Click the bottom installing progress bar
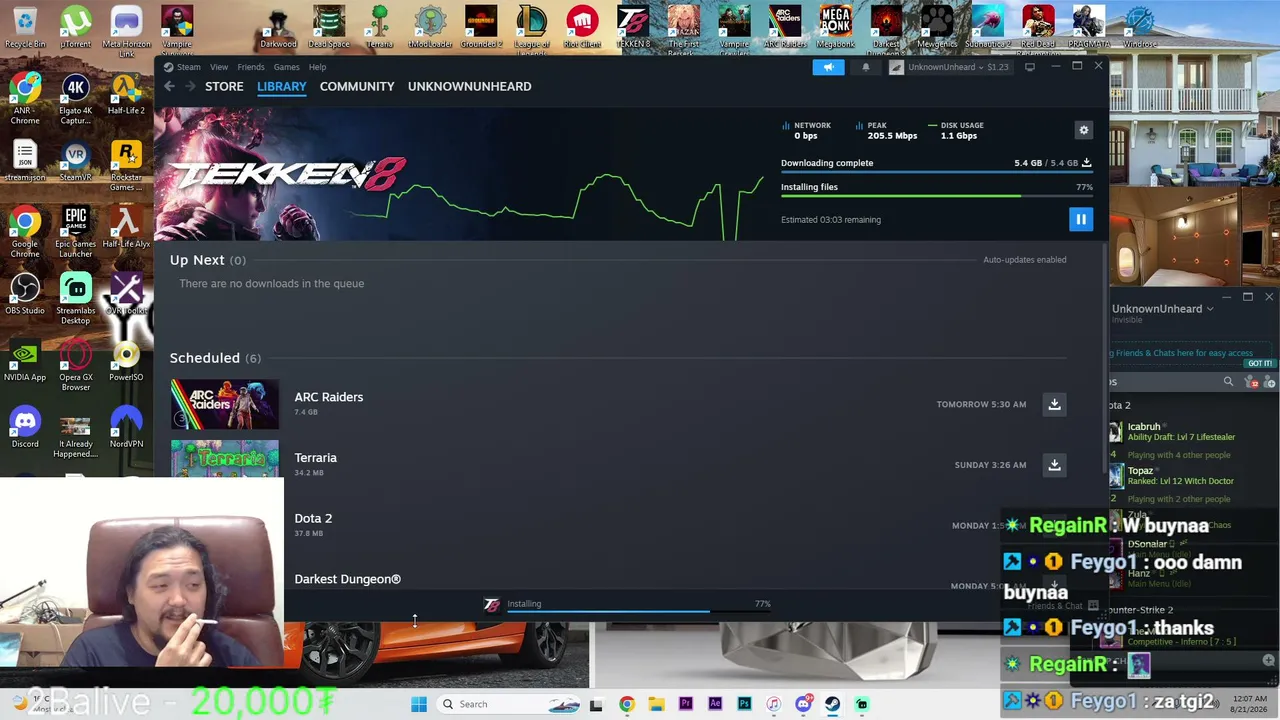Viewport: 1280px width, 720px height. 639,610
